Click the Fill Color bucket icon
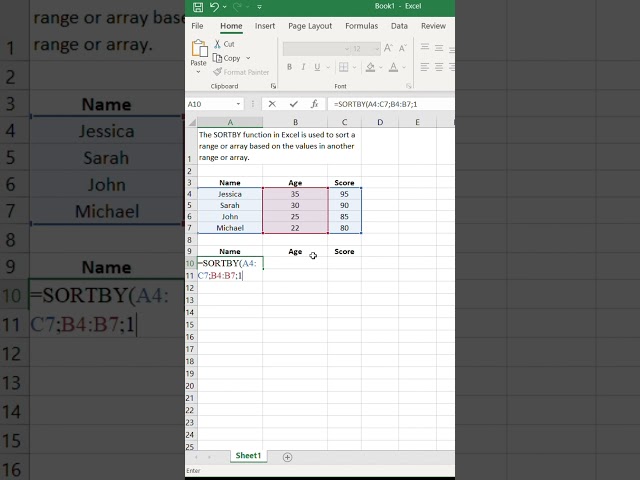 click(x=370, y=67)
